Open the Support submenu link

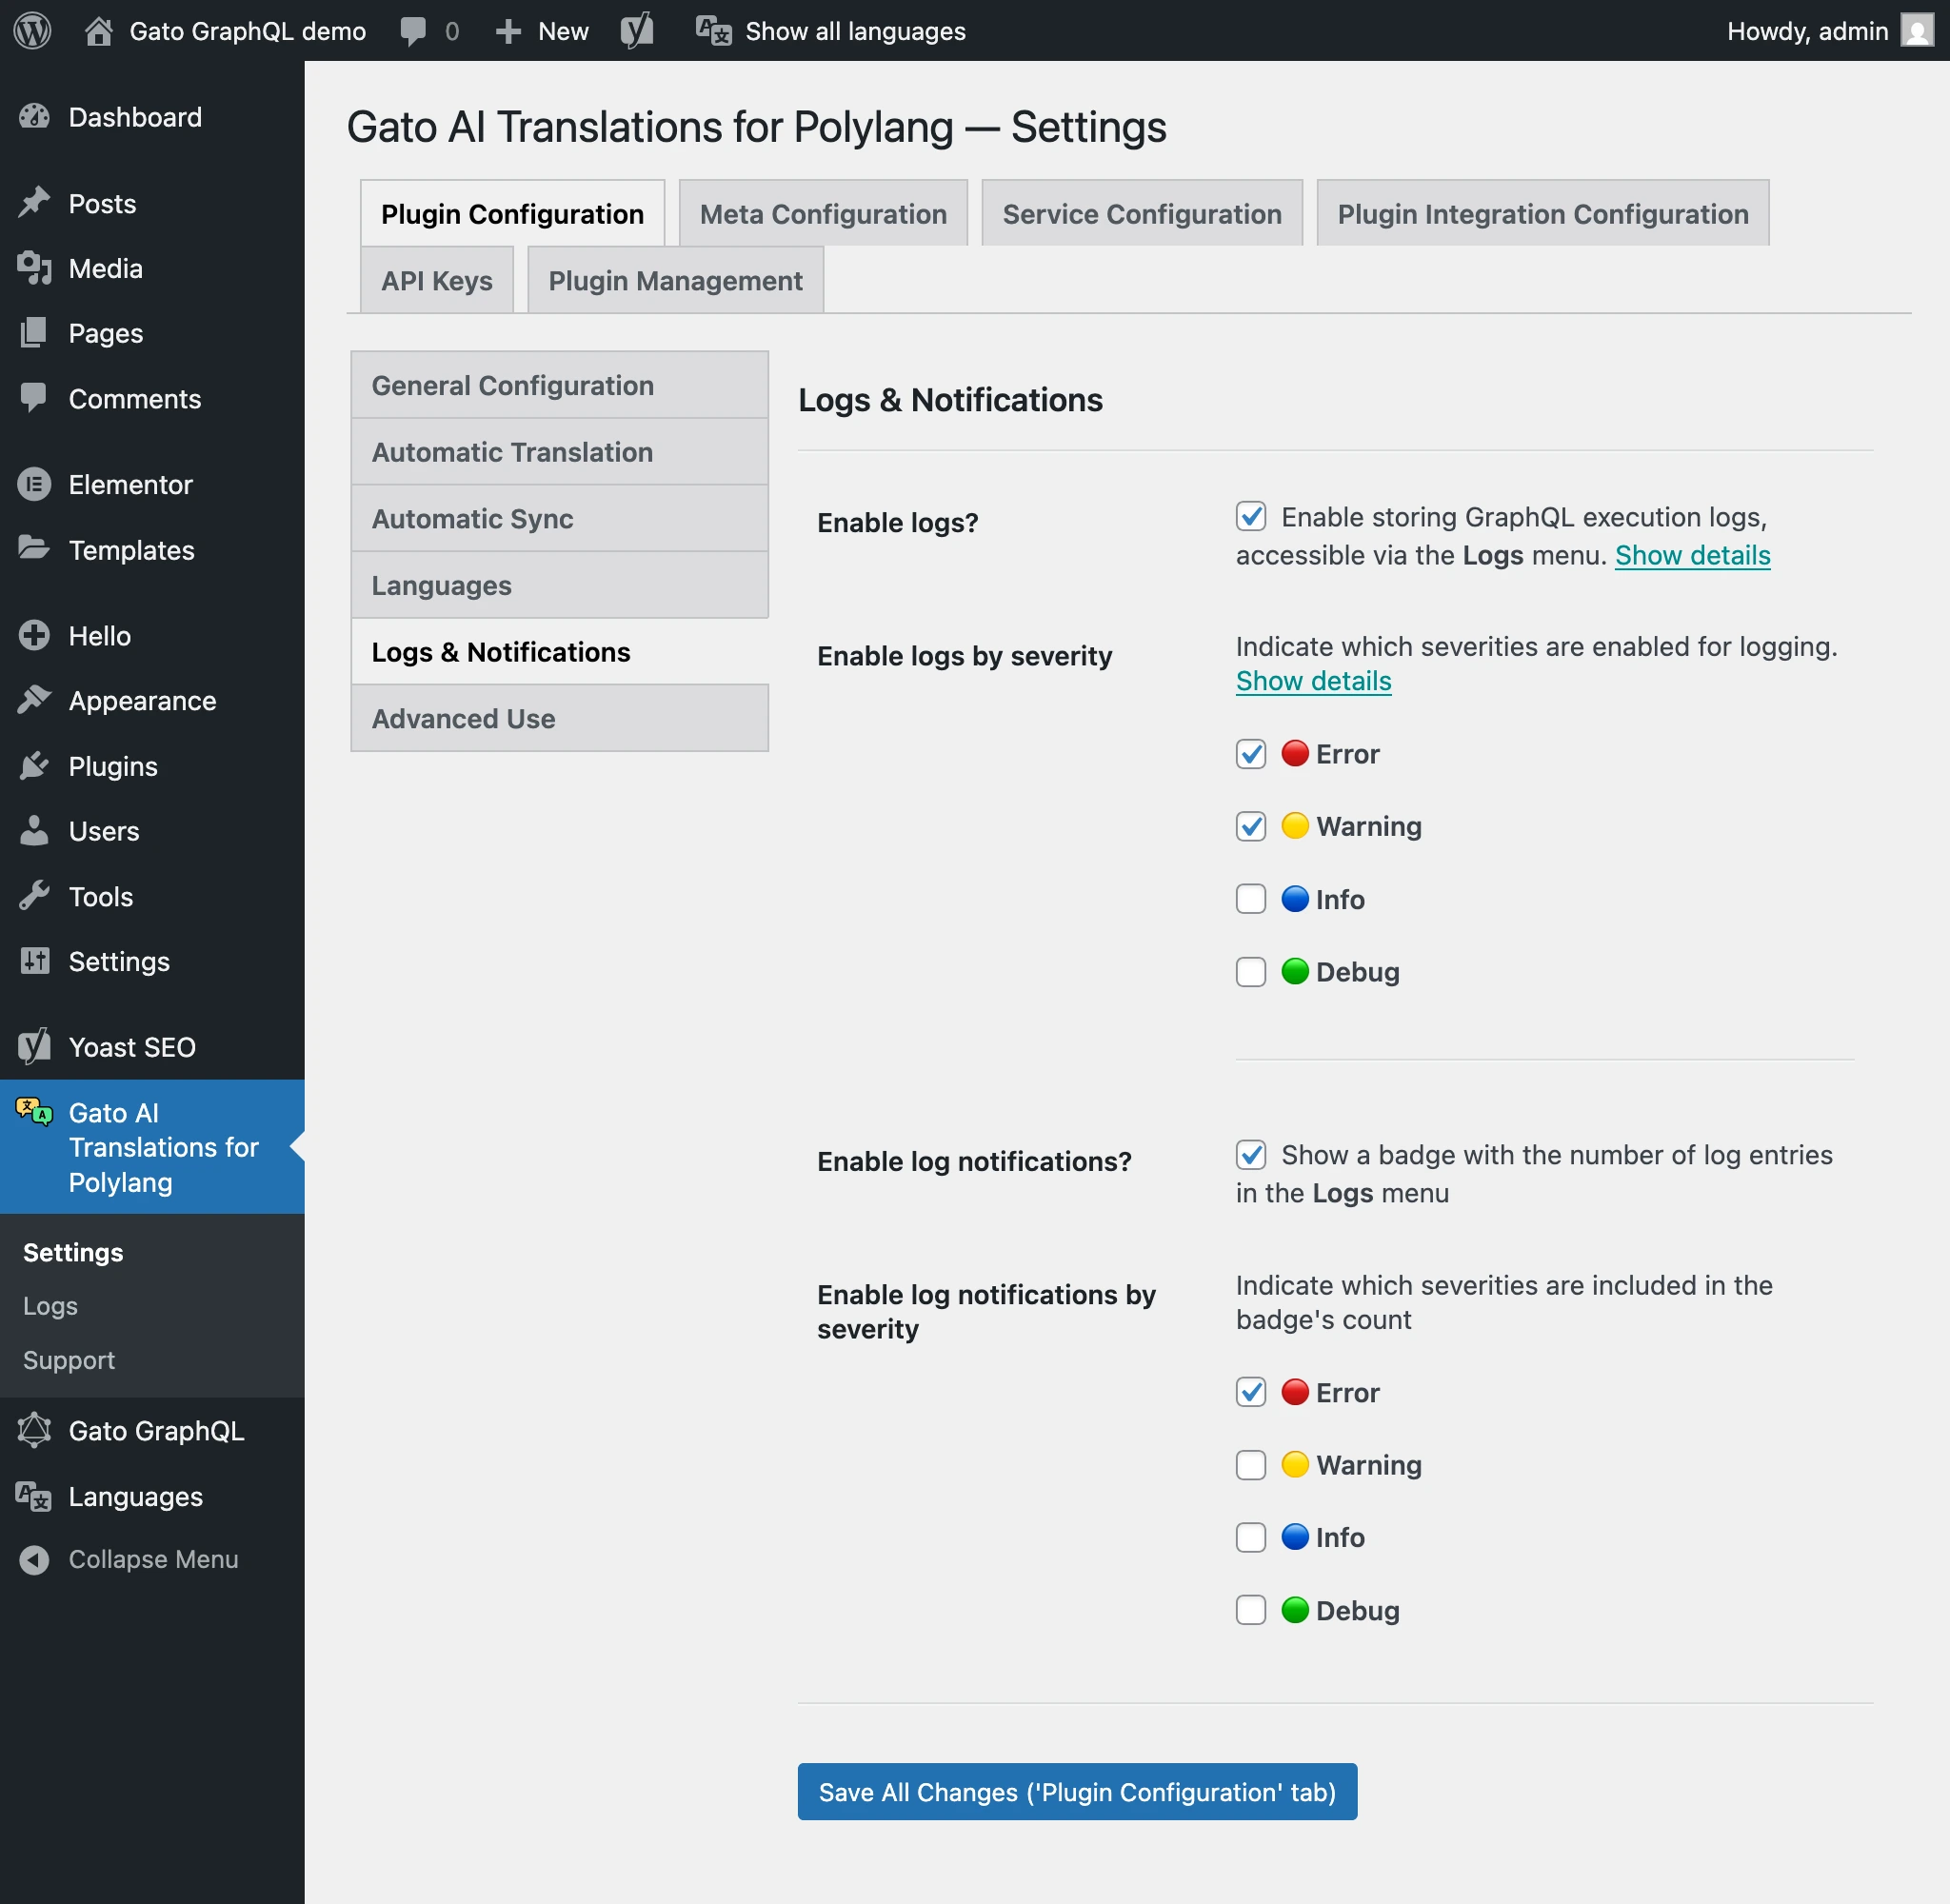(x=69, y=1360)
